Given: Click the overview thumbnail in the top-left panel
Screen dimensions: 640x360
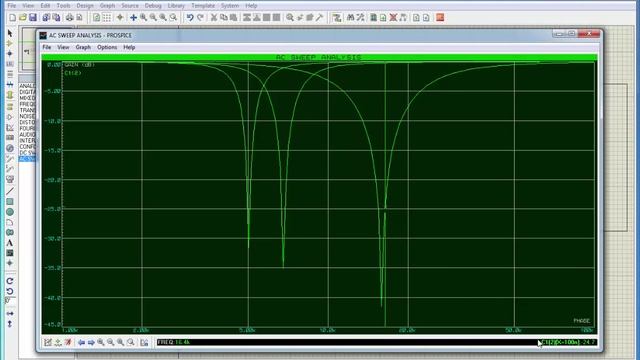Looking at the screenshot, I should (29, 50).
